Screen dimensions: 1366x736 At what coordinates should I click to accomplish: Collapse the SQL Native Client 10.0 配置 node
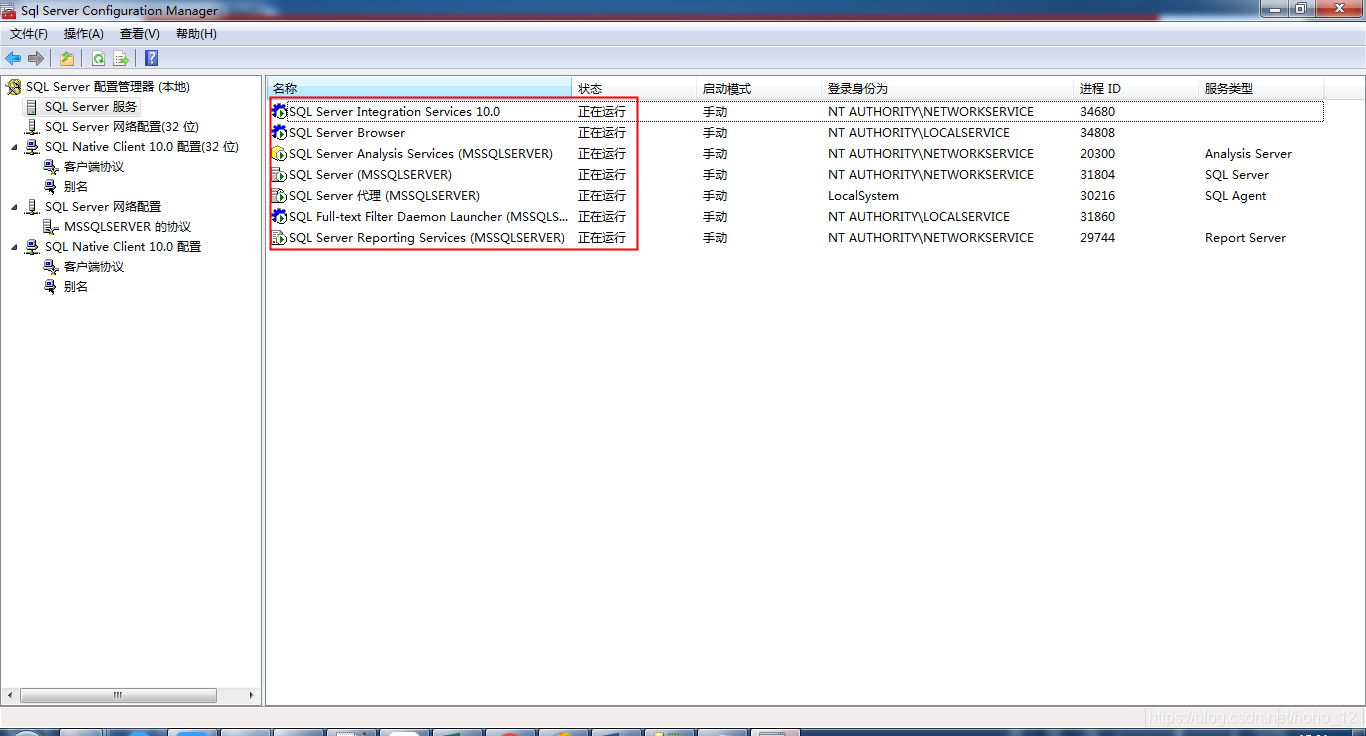[15, 247]
